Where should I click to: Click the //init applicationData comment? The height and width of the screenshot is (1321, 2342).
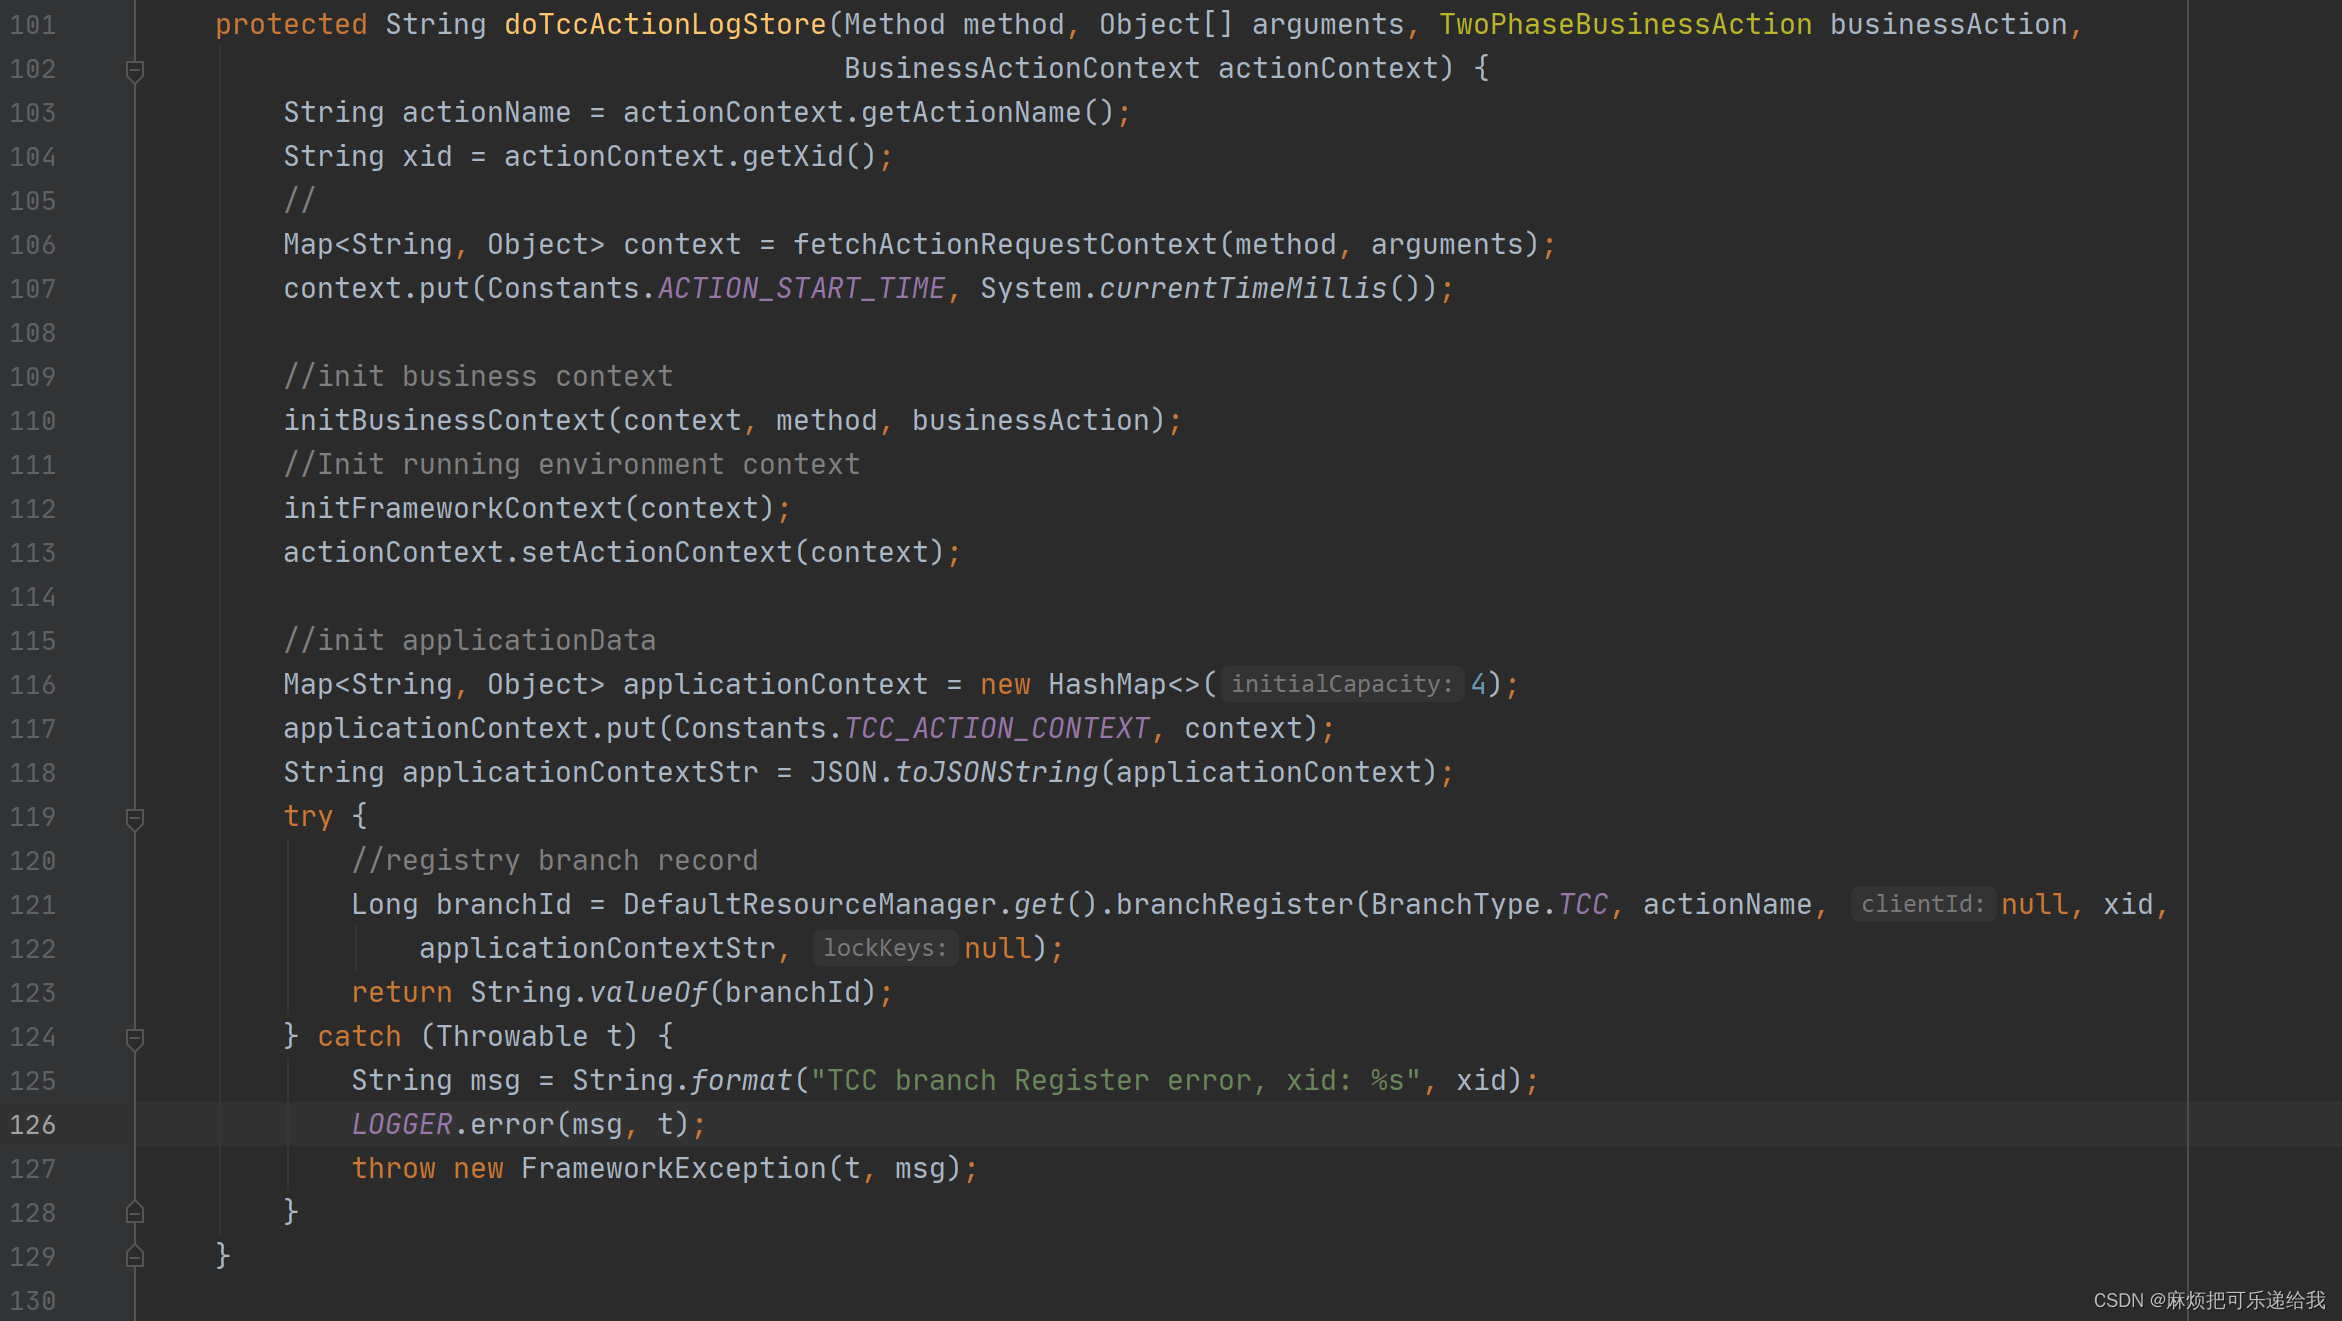(x=470, y=641)
